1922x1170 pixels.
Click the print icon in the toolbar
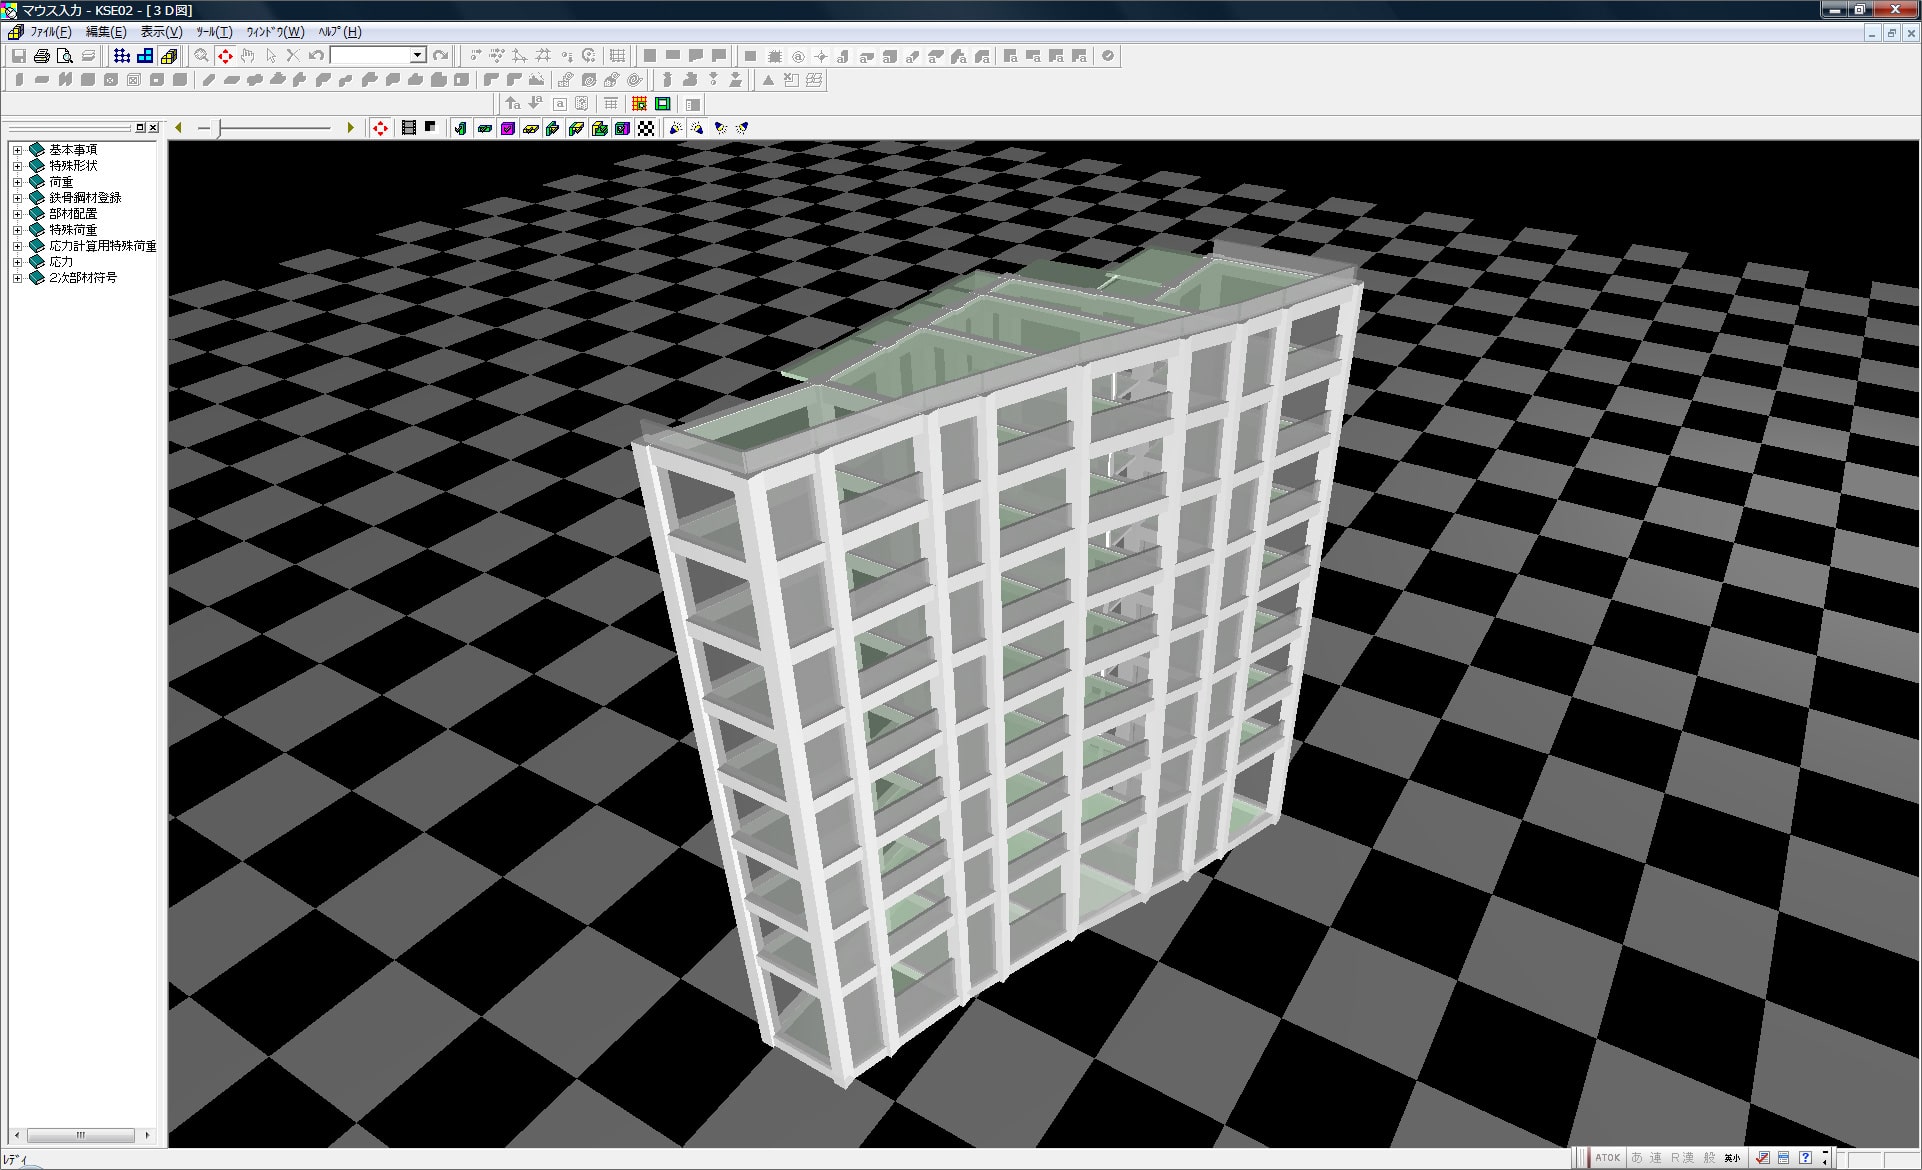pyautogui.click(x=41, y=56)
